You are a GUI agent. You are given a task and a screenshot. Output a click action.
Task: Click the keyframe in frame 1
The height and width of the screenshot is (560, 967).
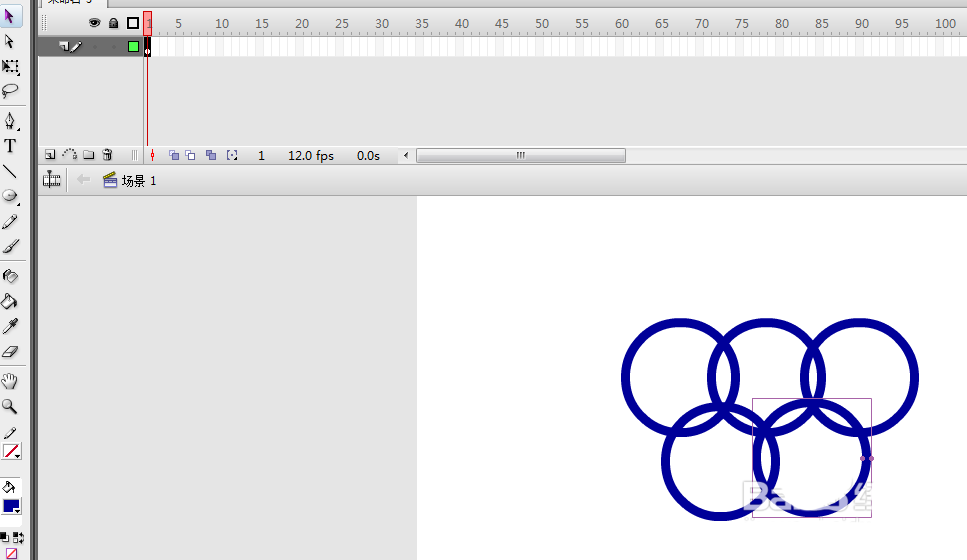(147, 47)
